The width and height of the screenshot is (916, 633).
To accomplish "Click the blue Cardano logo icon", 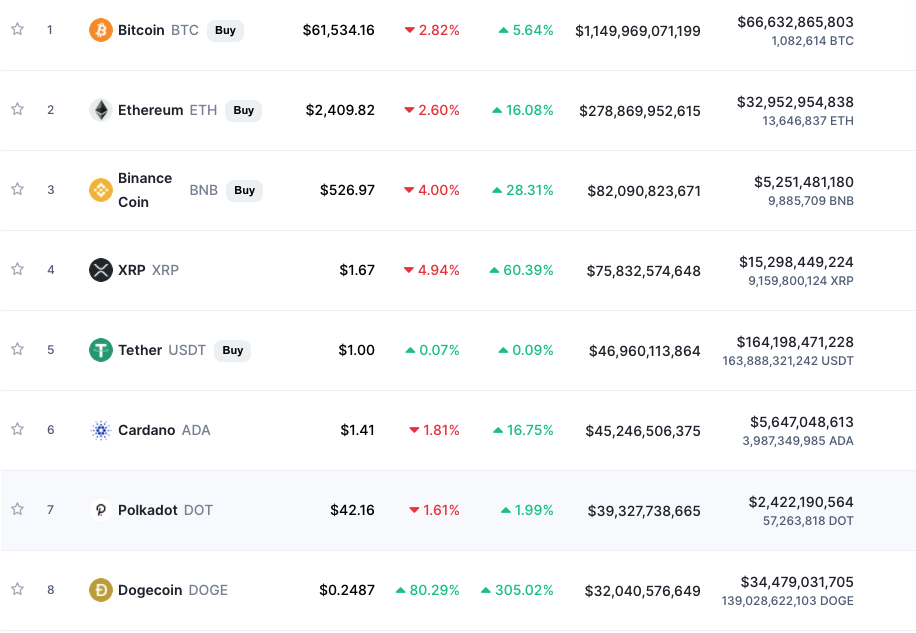I will (x=100, y=430).
